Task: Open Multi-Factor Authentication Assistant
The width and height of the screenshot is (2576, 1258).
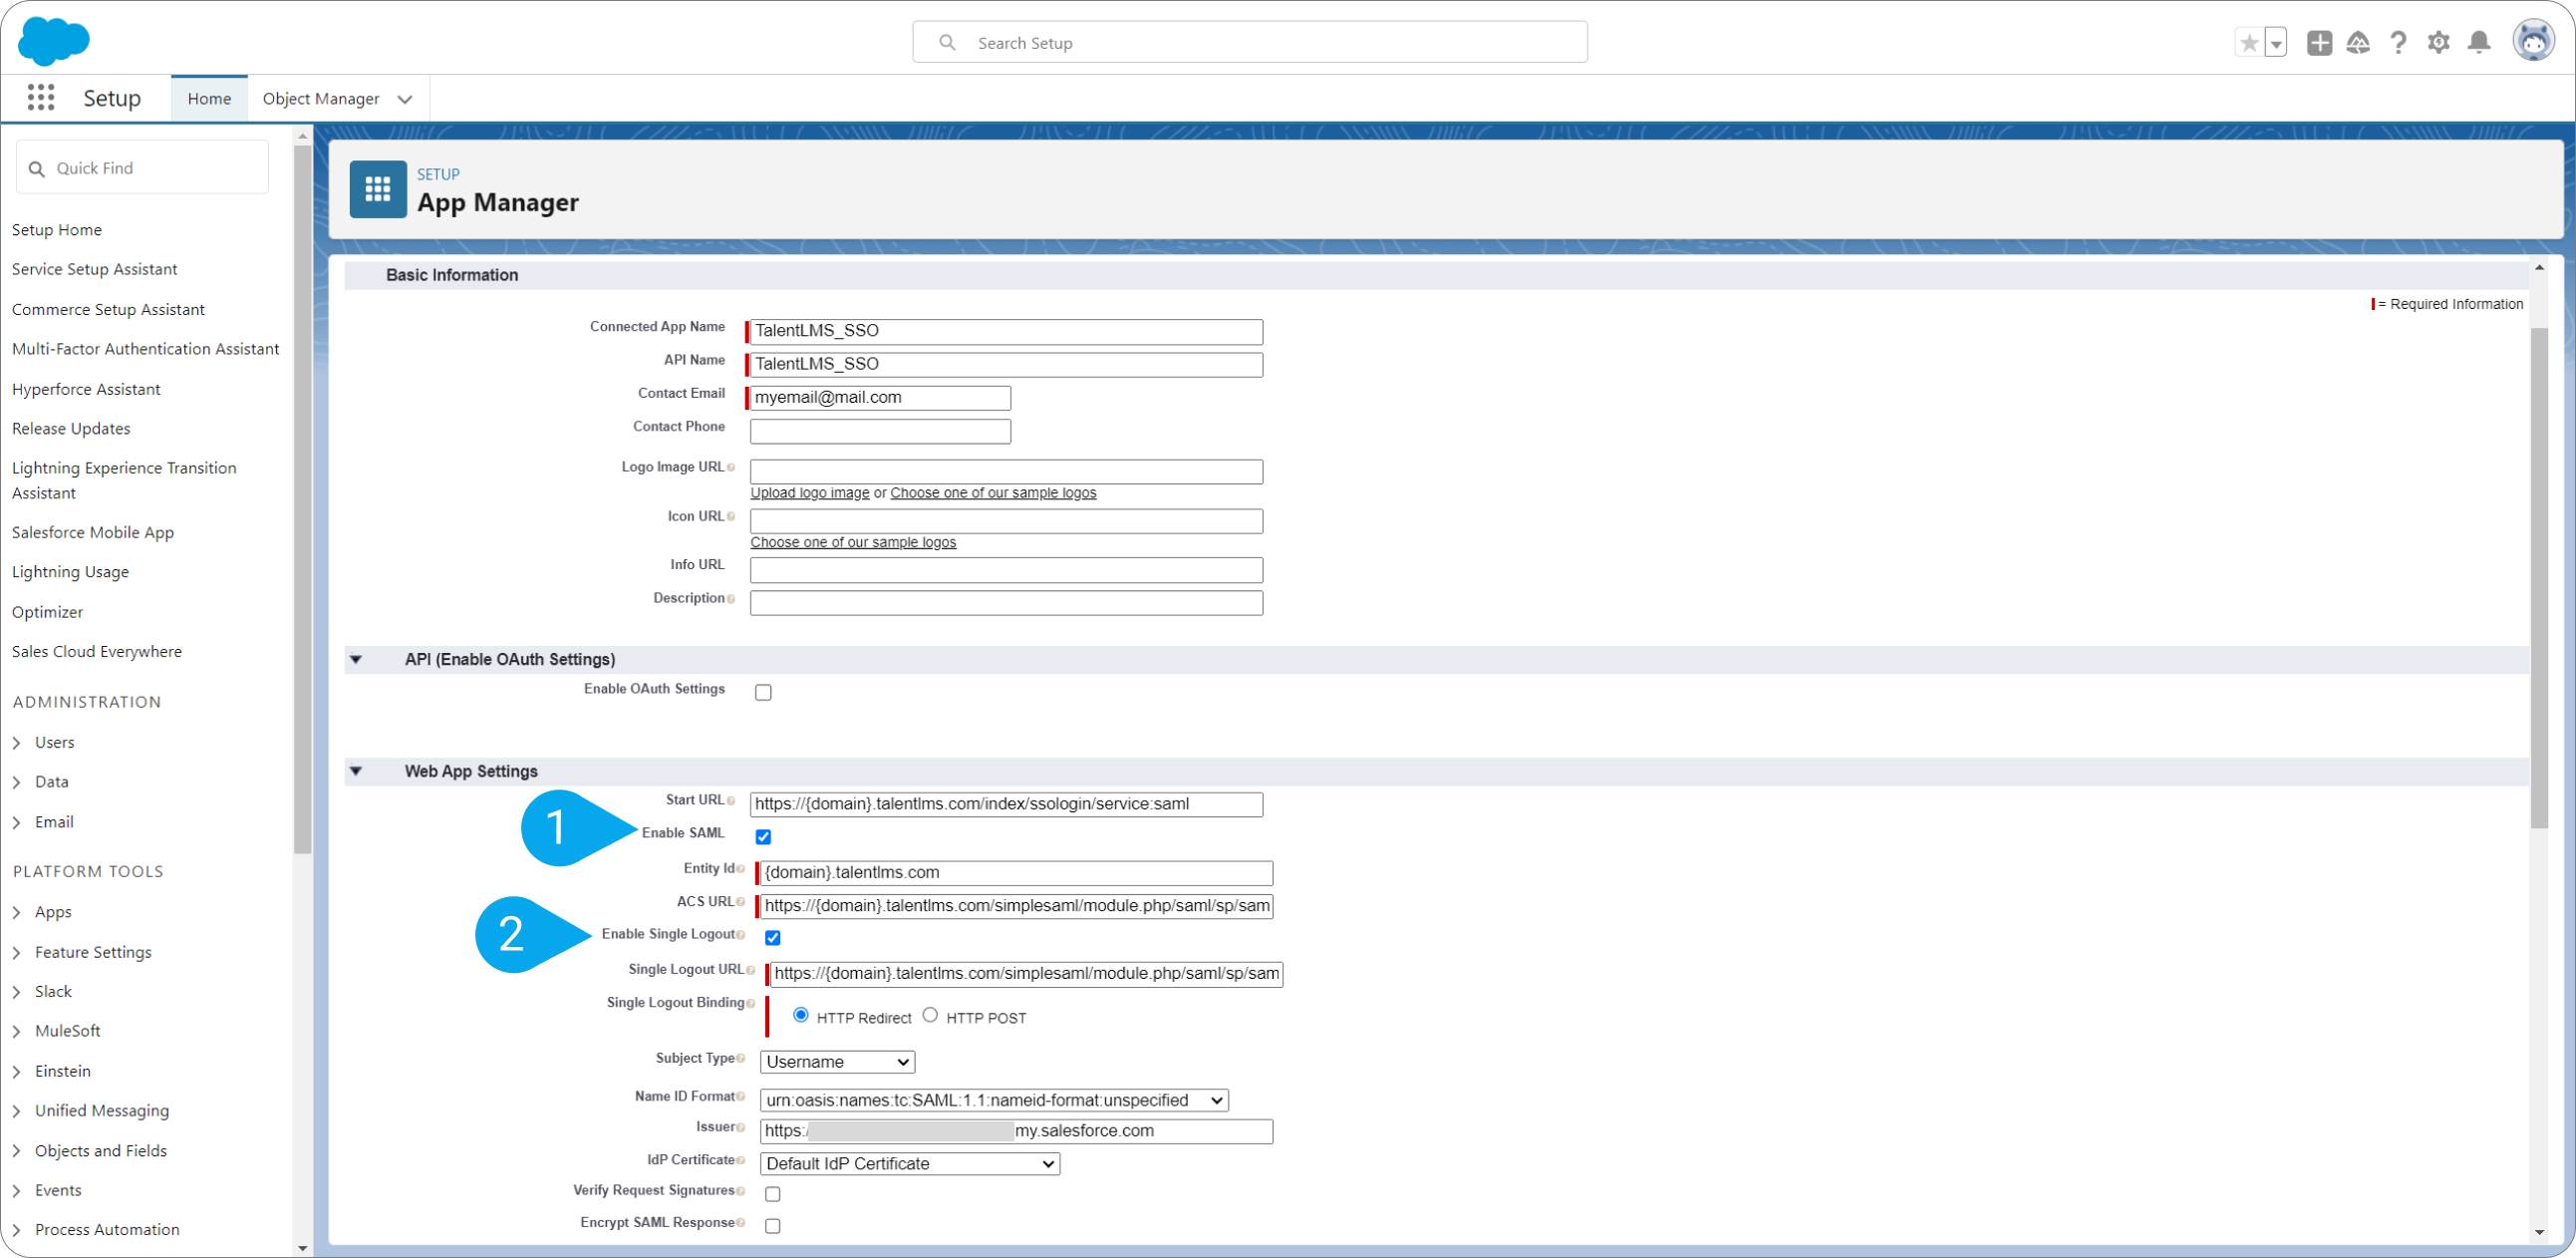Action: pyautogui.click(x=146, y=349)
